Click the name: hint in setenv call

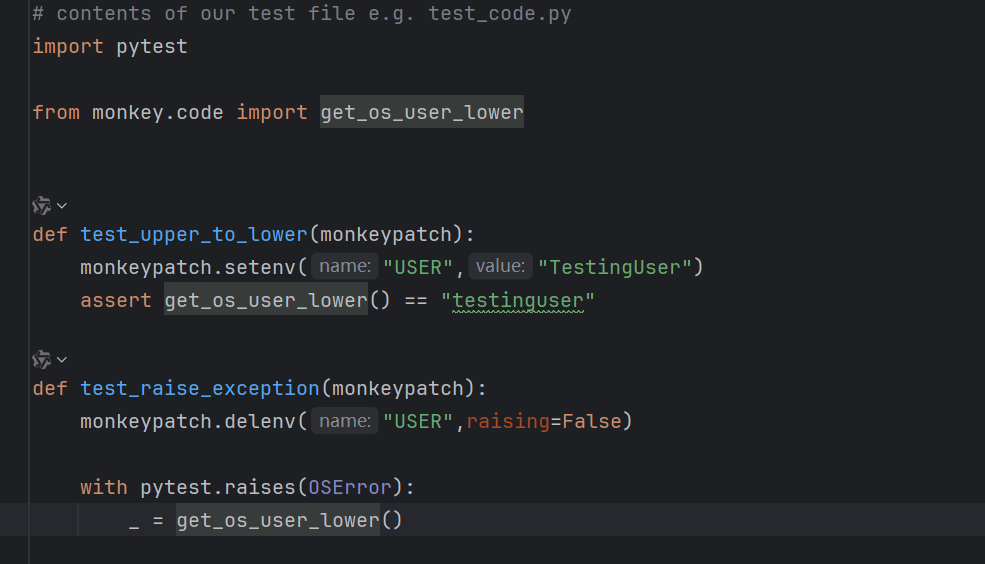tap(345, 266)
